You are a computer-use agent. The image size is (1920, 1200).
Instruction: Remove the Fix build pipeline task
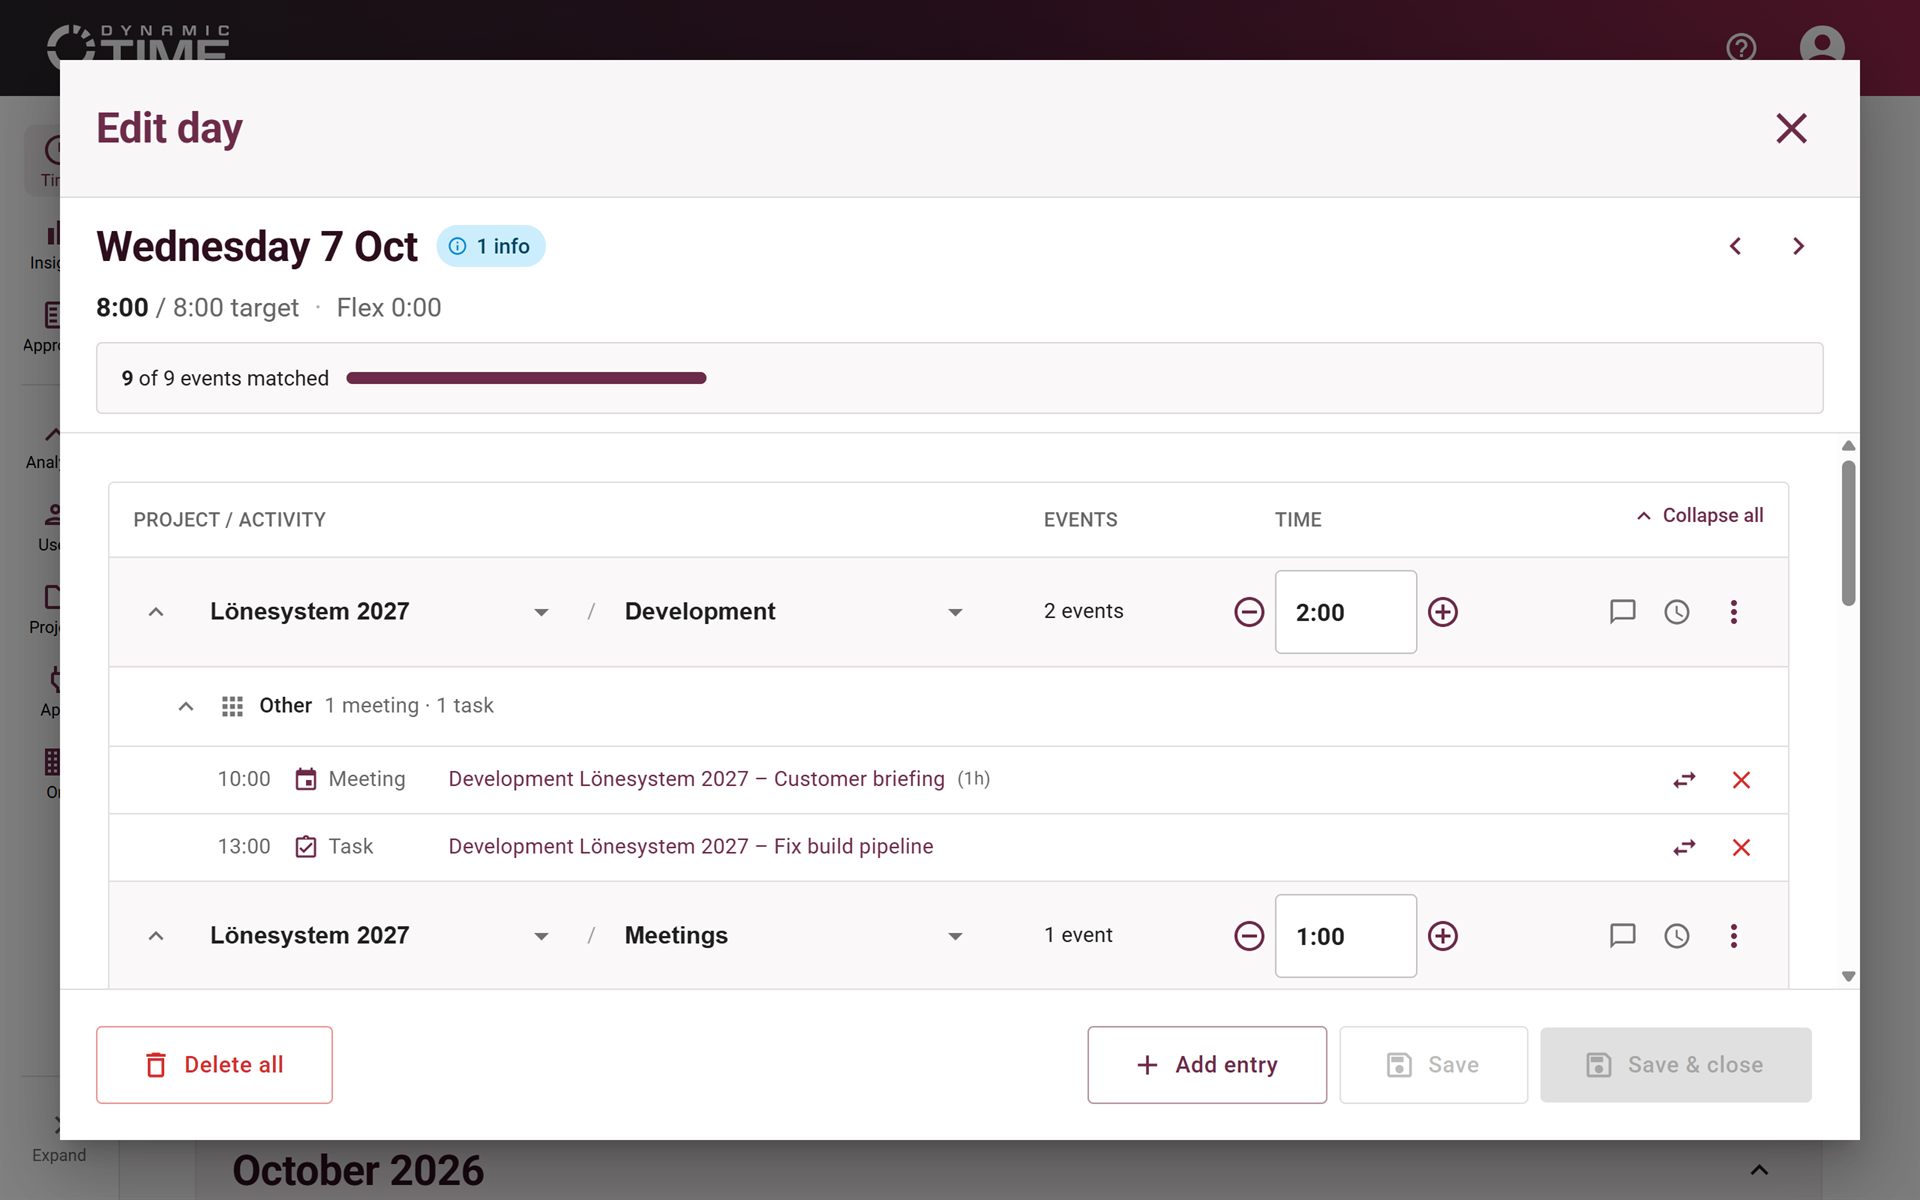pyautogui.click(x=1741, y=848)
